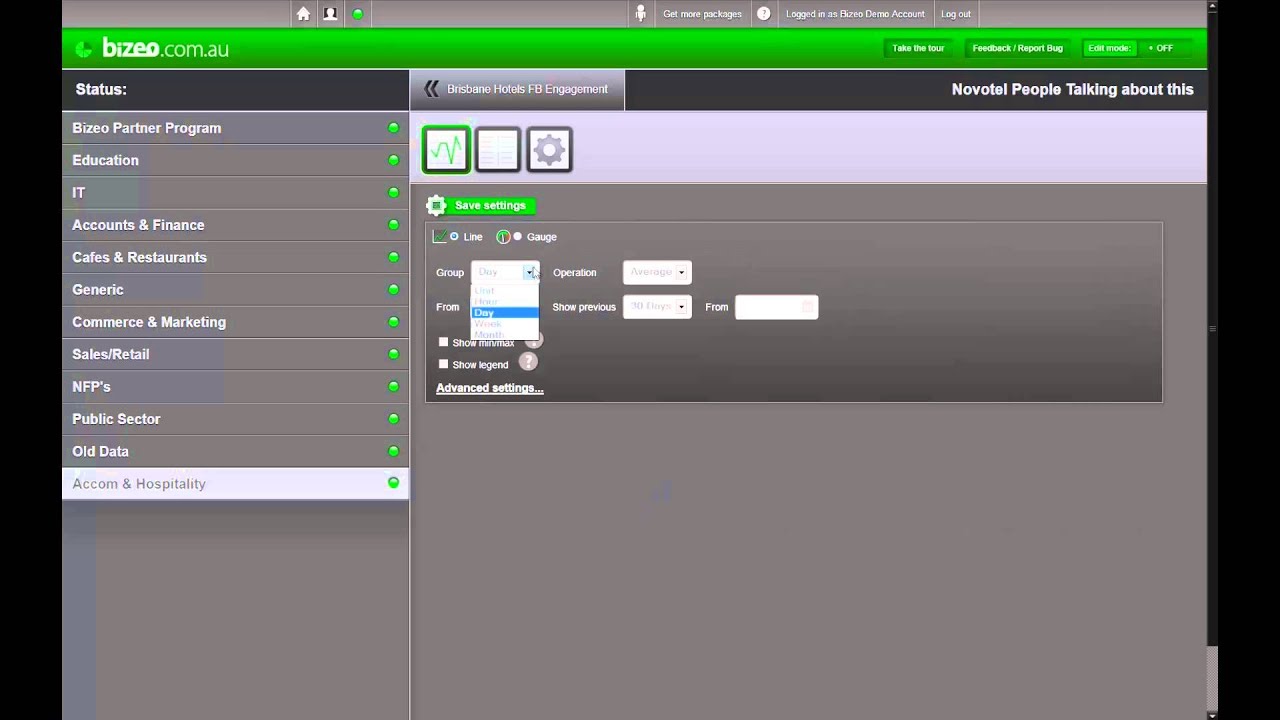Viewport: 1280px width, 720px height.
Task: Enable the Show min/max checkbox
Action: pyautogui.click(x=444, y=342)
